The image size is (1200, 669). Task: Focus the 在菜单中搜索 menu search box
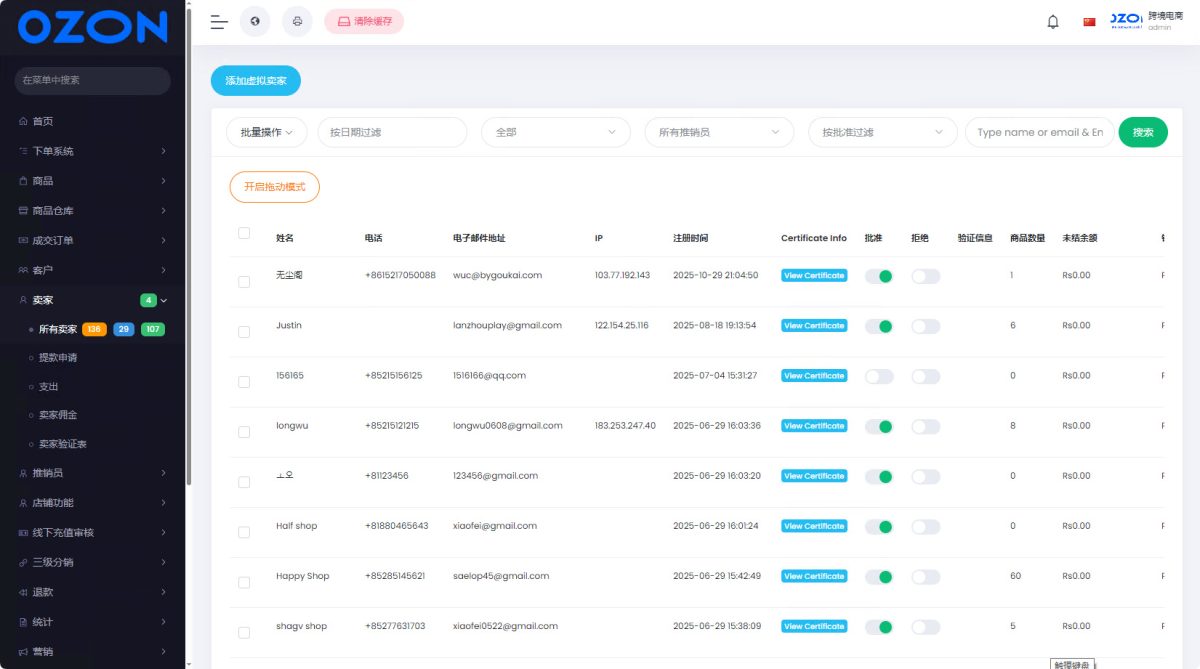click(x=93, y=80)
